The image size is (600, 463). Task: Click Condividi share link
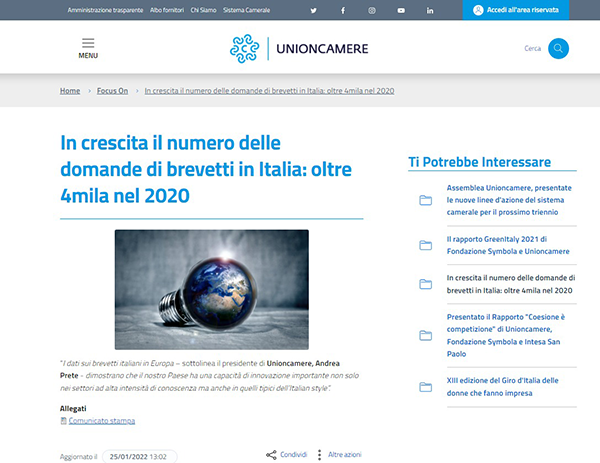click(x=293, y=455)
